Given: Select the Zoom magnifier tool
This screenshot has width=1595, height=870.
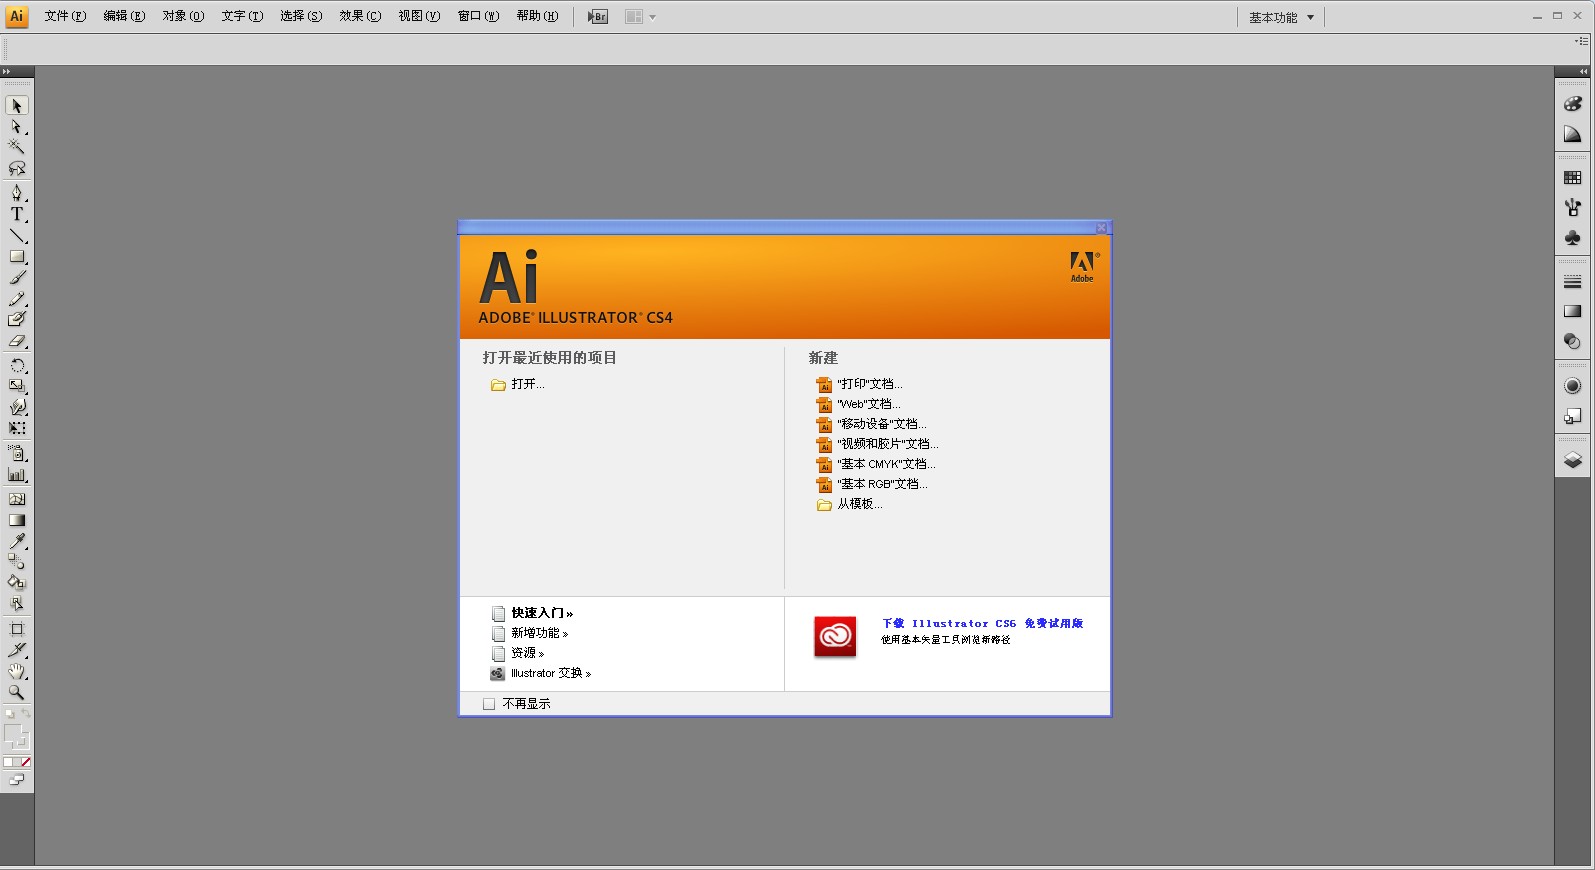Looking at the screenshot, I should pyautogui.click(x=17, y=692).
